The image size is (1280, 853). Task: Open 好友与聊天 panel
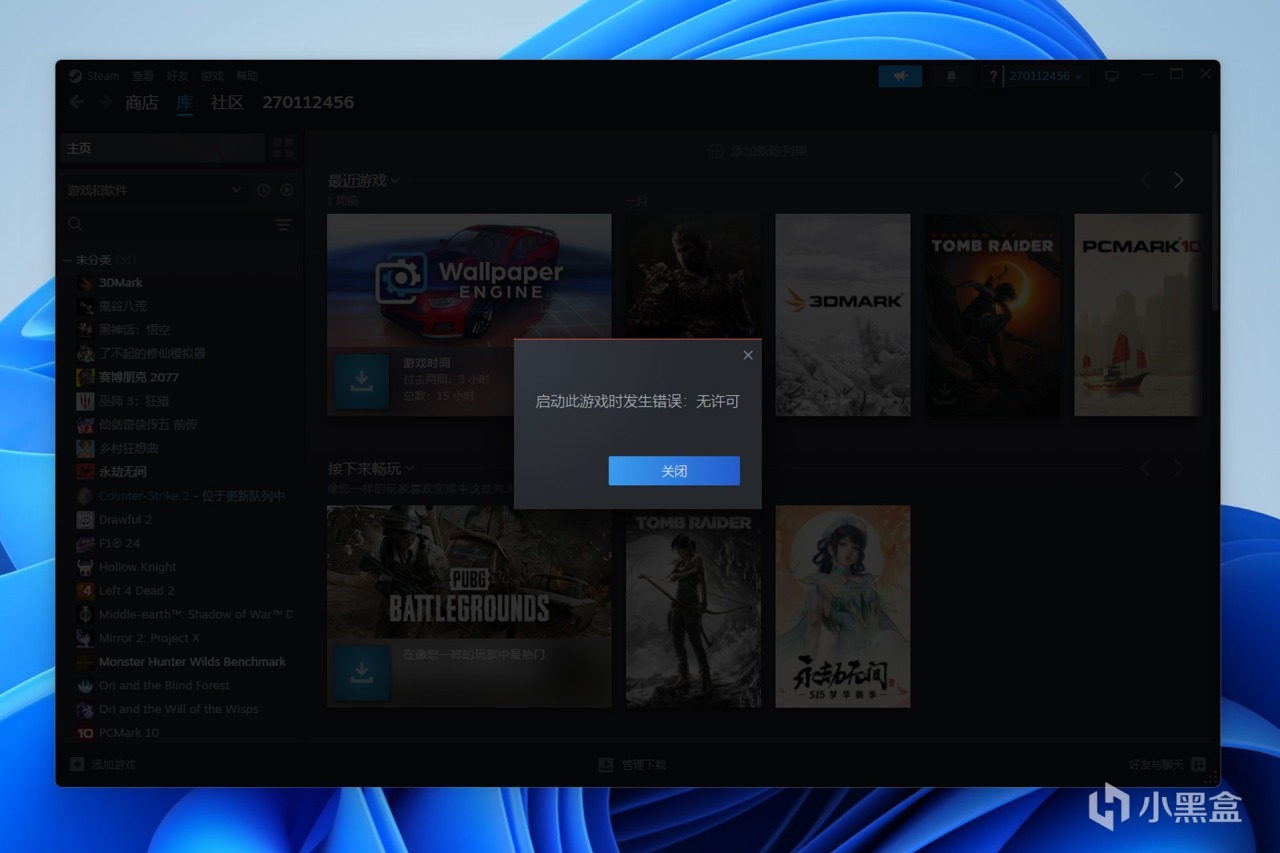[x=1167, y=765]
